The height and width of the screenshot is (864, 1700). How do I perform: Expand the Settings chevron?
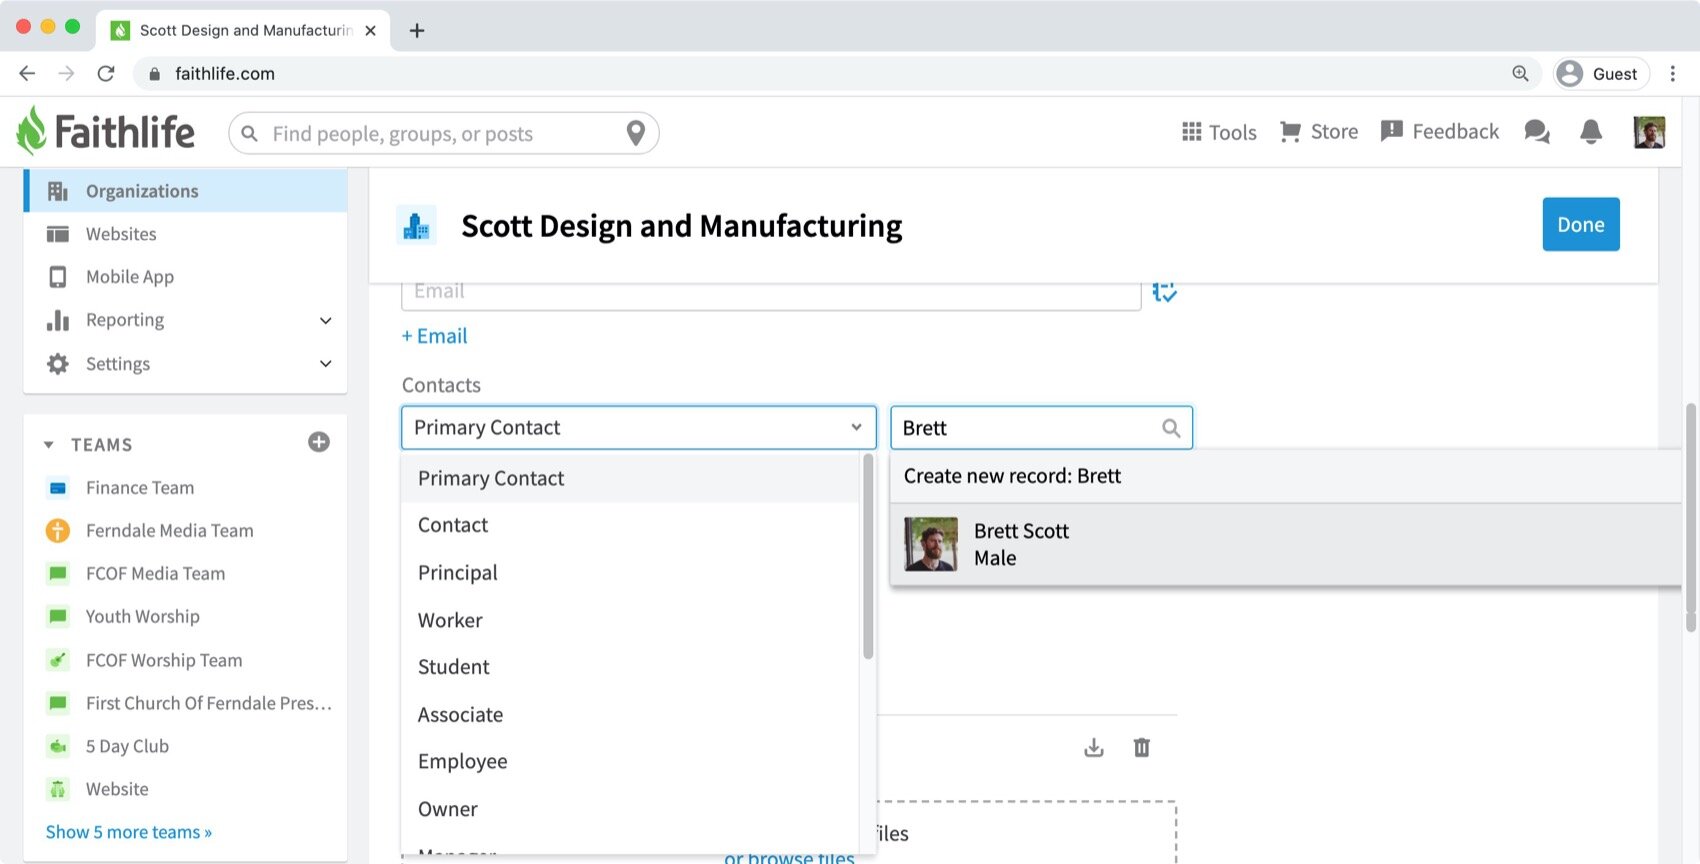[325, 364]
